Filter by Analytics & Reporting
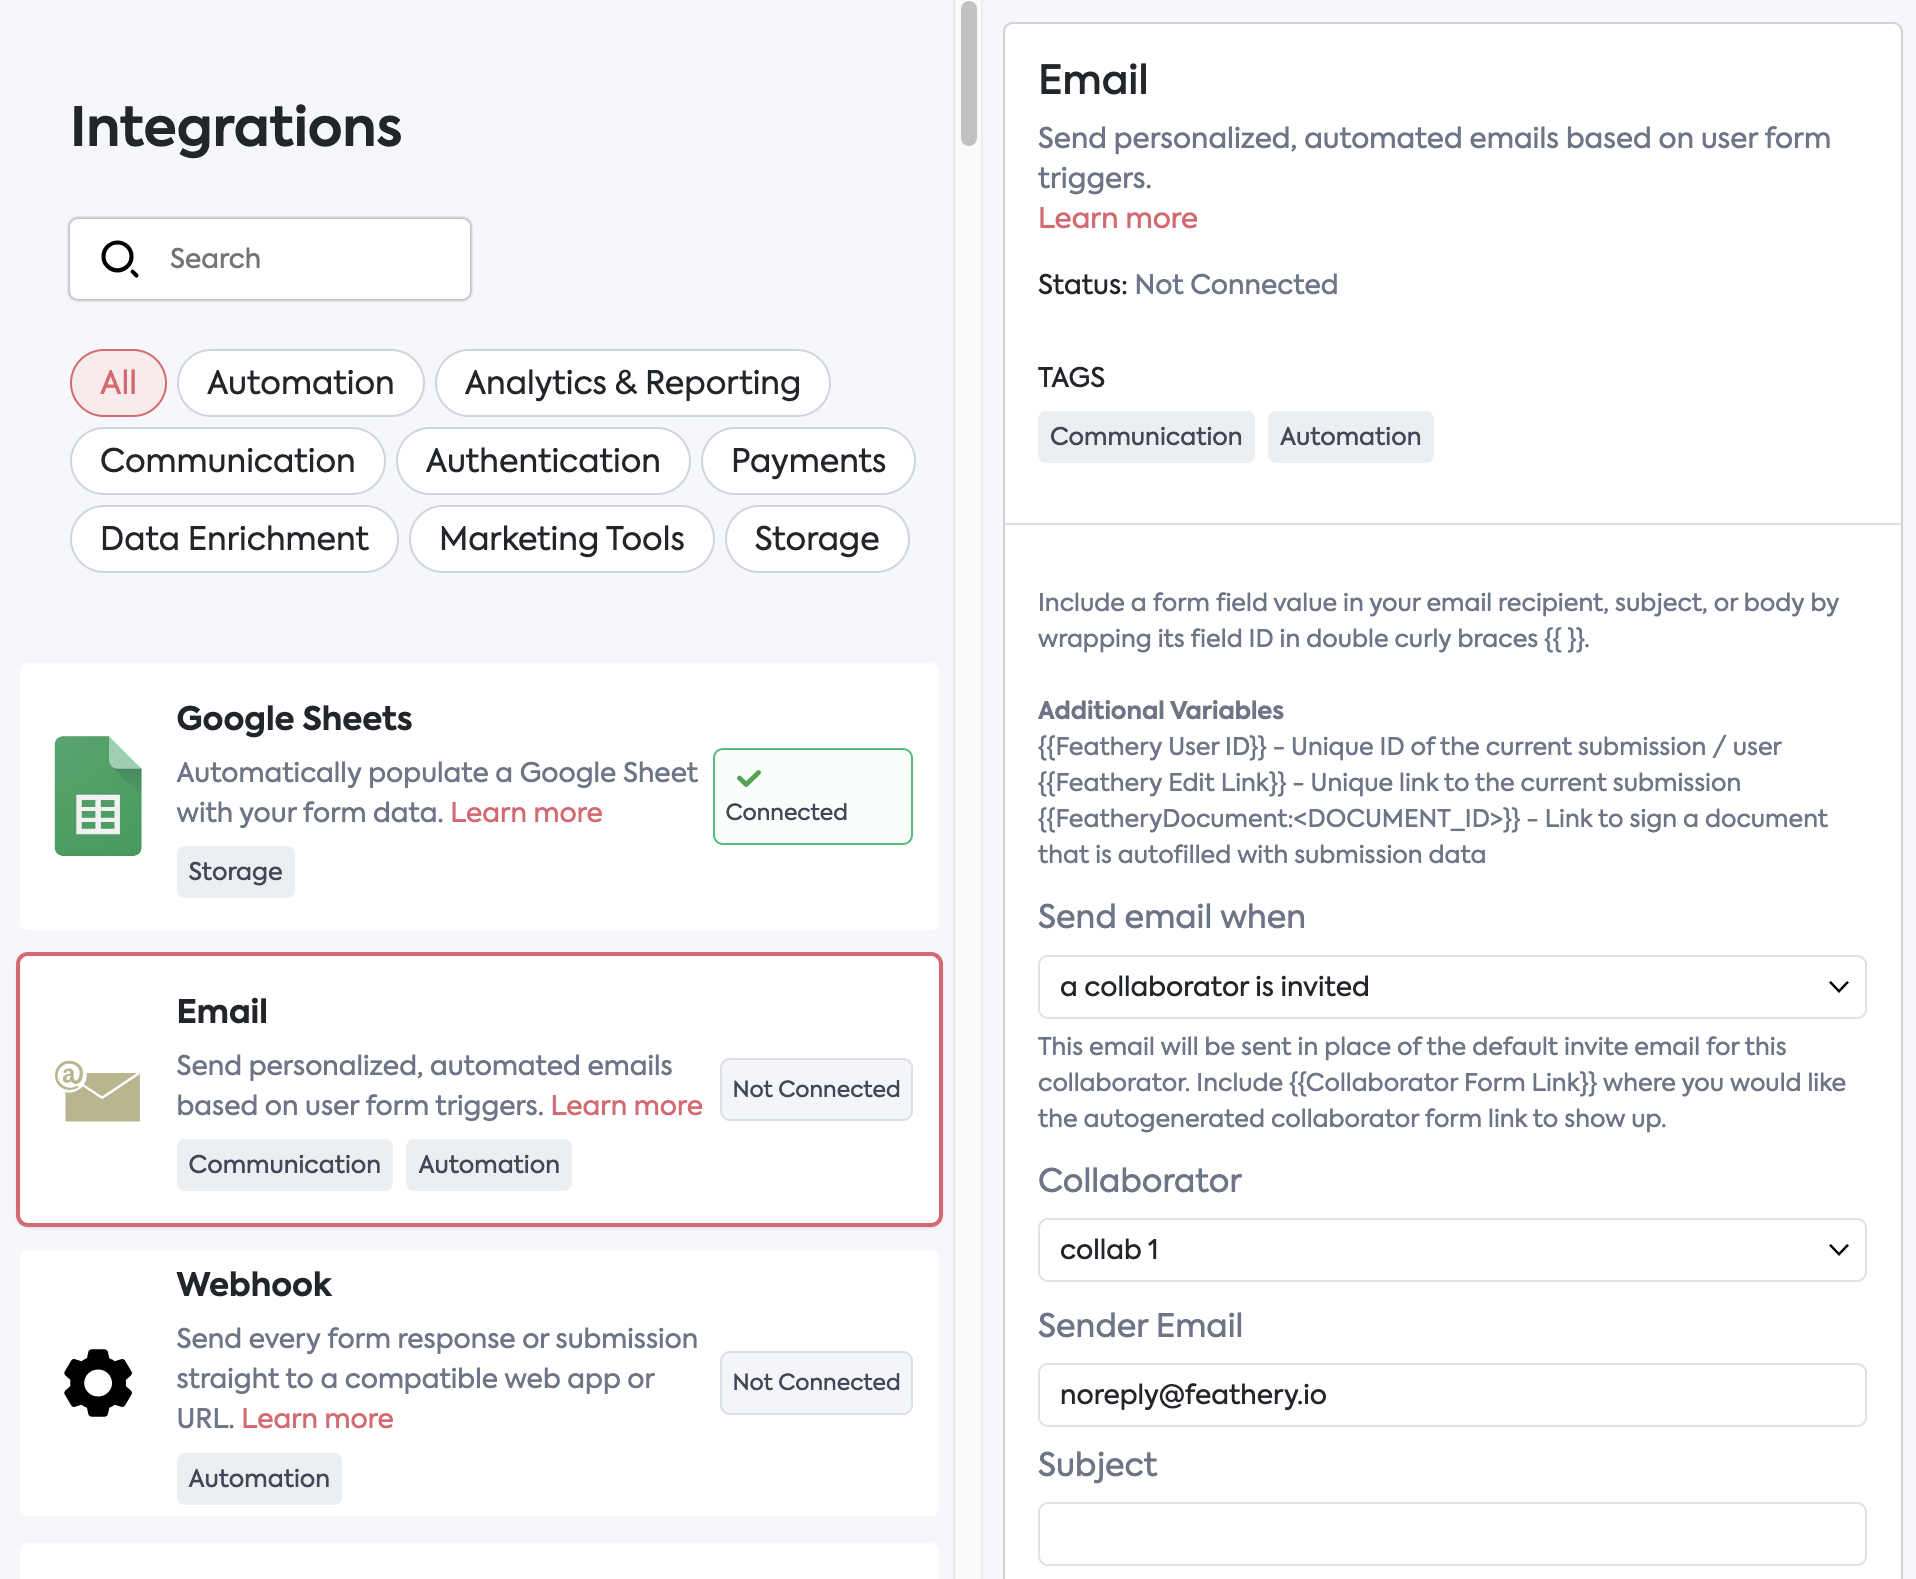The image size is (1916, 1579). coord(632,383)
